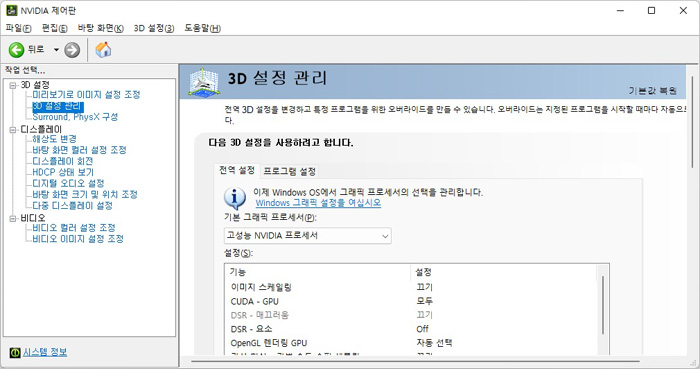Click the green Back arrow icon
Viewport: 700px width, 369px height.
[17, 50]
